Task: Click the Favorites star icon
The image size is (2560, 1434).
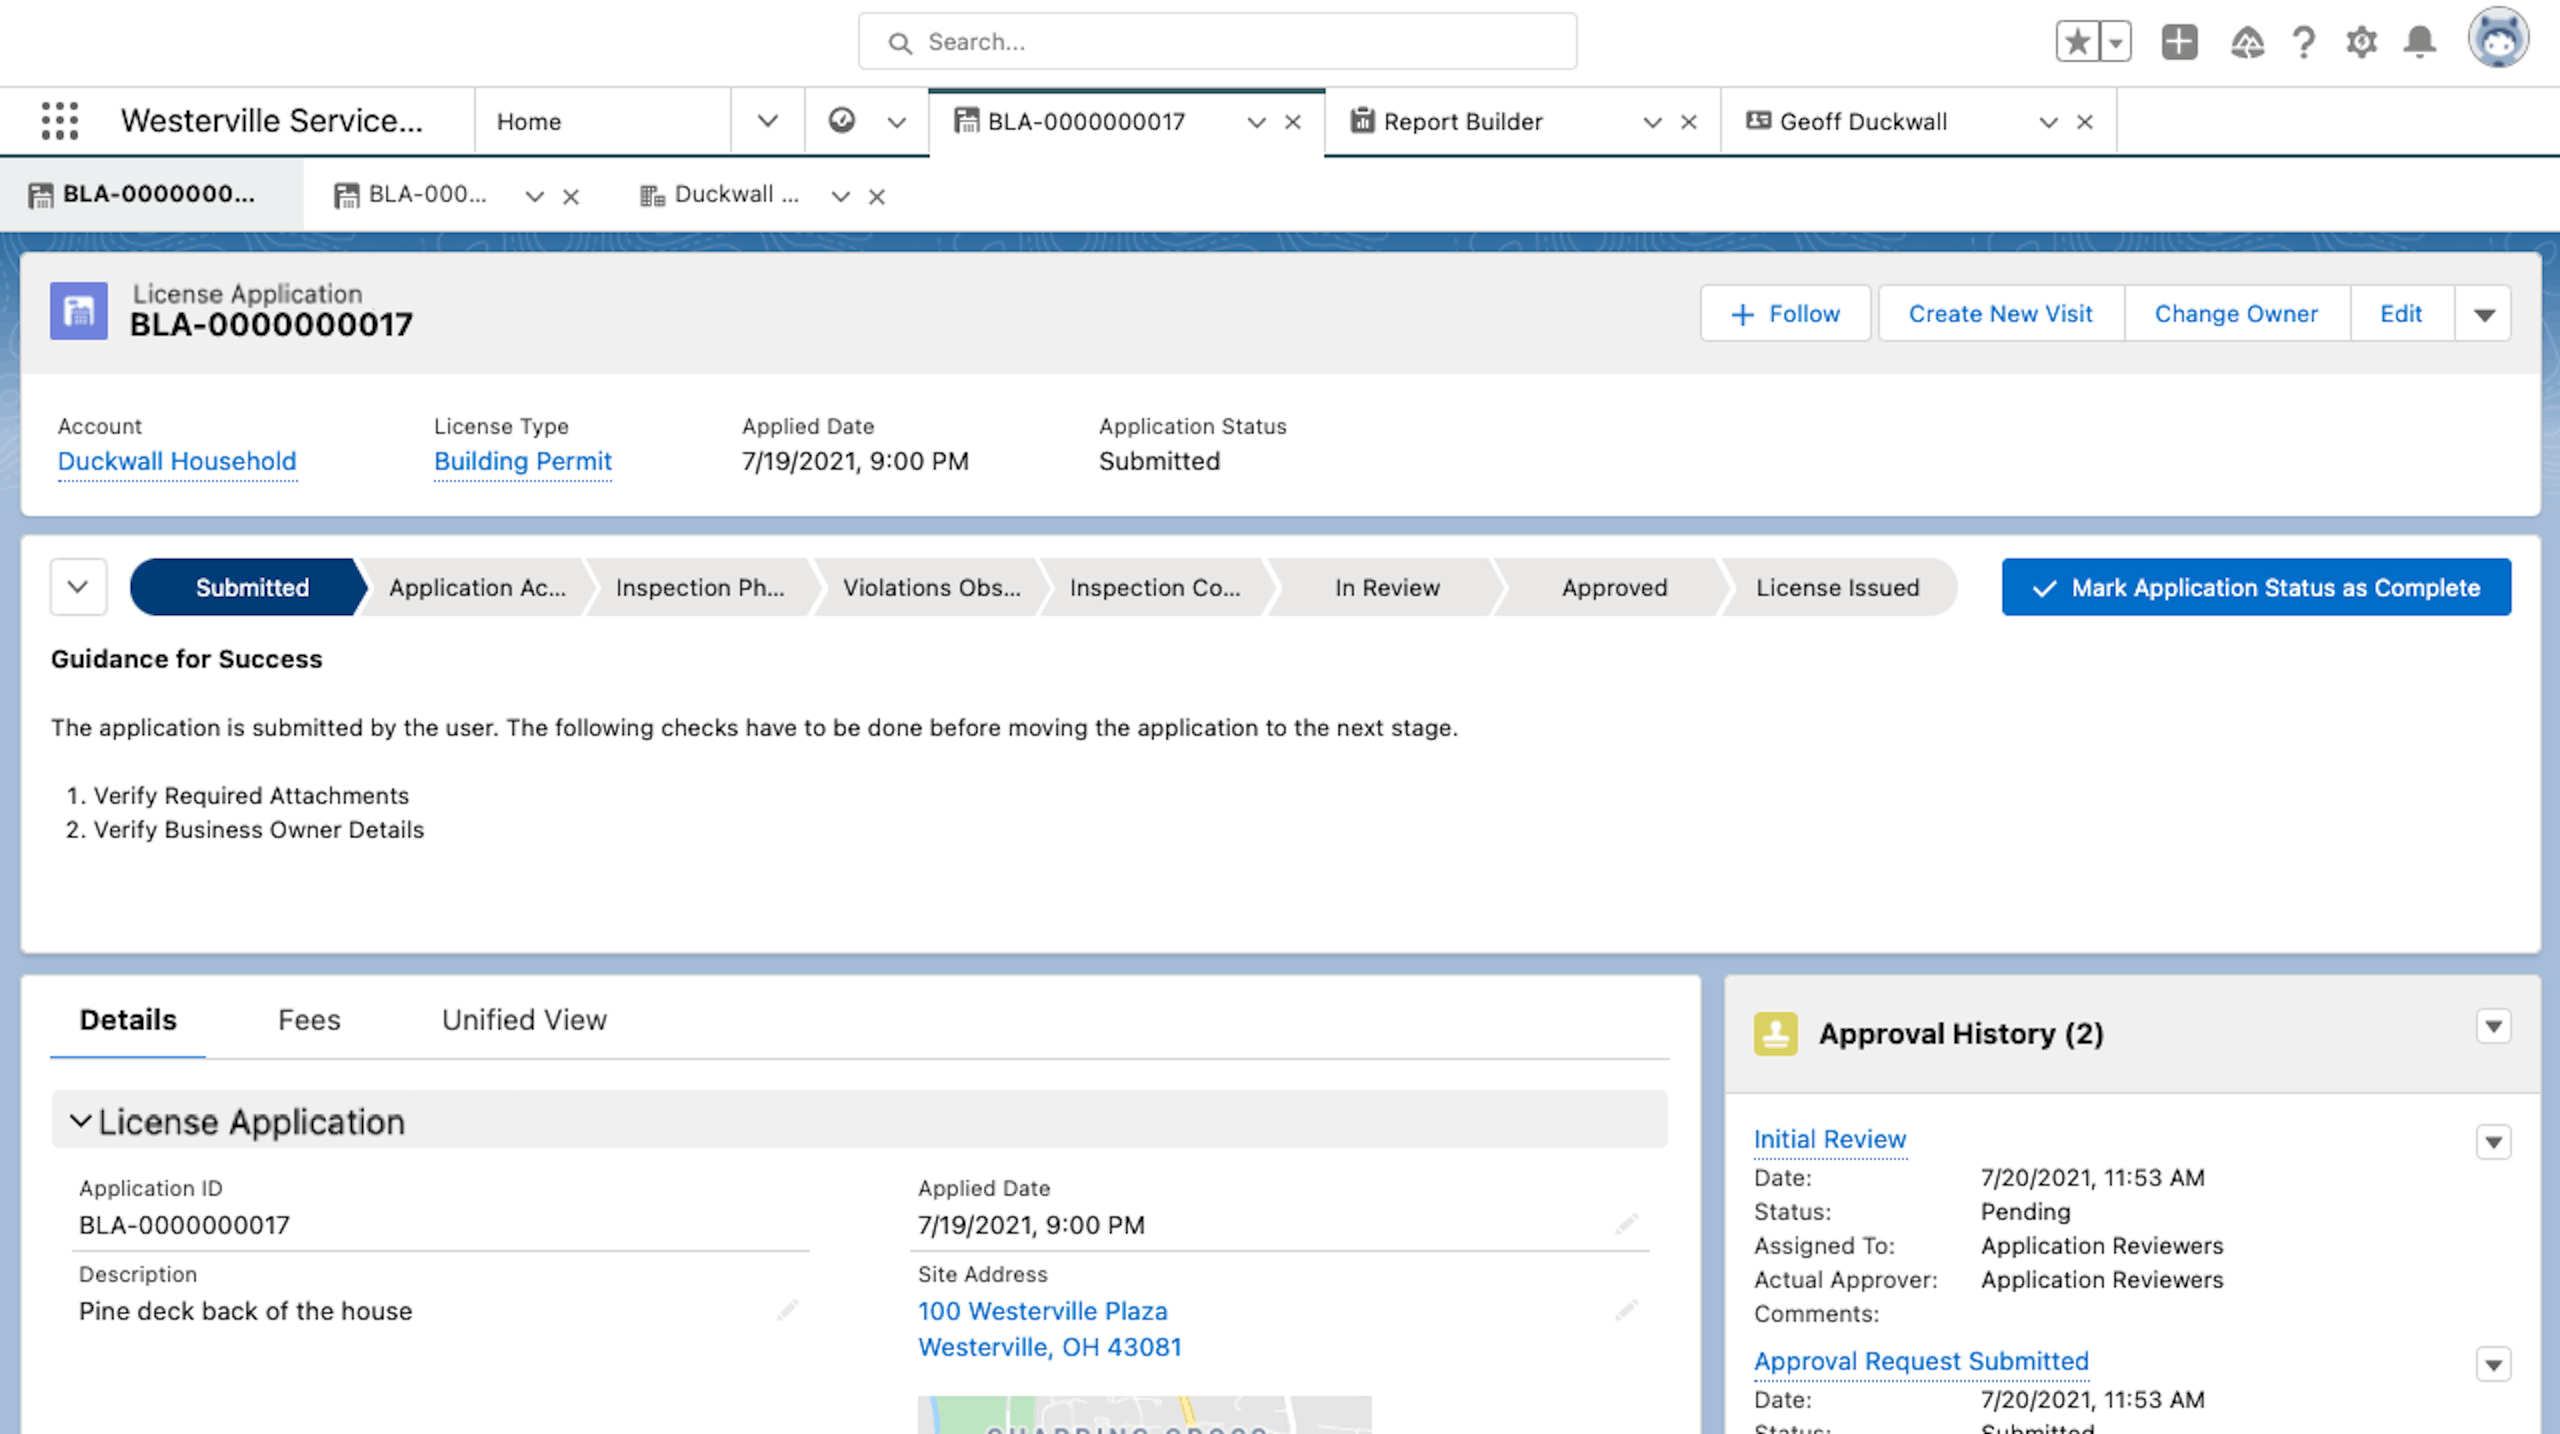Action: [x=2078, y=42]
